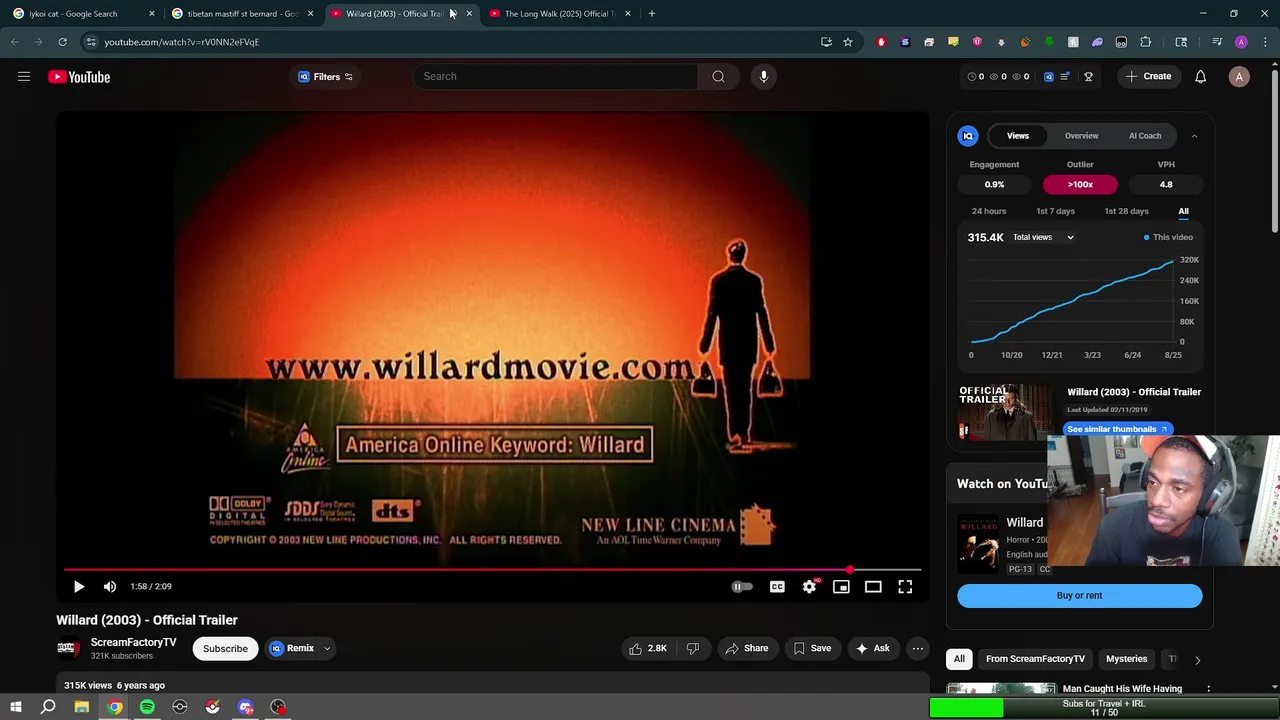Submit search with the magnifier button
The image size is (1280, 720).
point(718,76)
